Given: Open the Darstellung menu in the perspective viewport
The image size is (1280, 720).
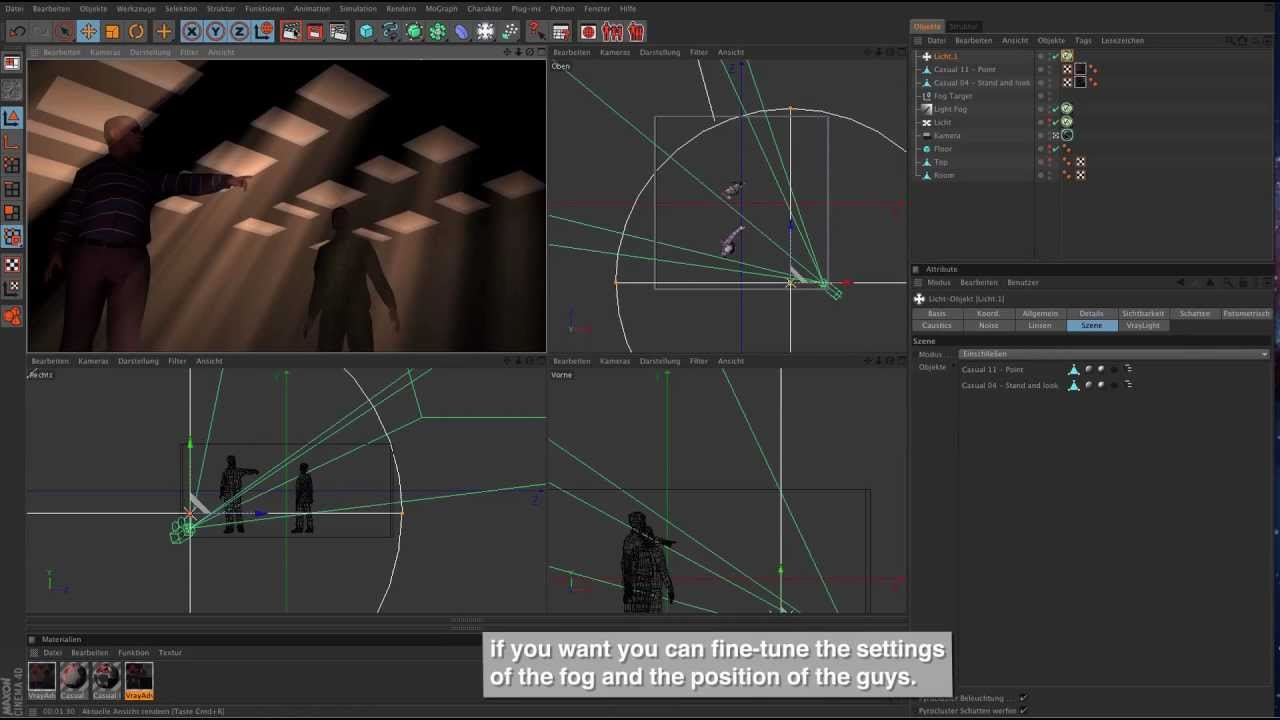Looking at the screenshot, I should tap(150, 52).
